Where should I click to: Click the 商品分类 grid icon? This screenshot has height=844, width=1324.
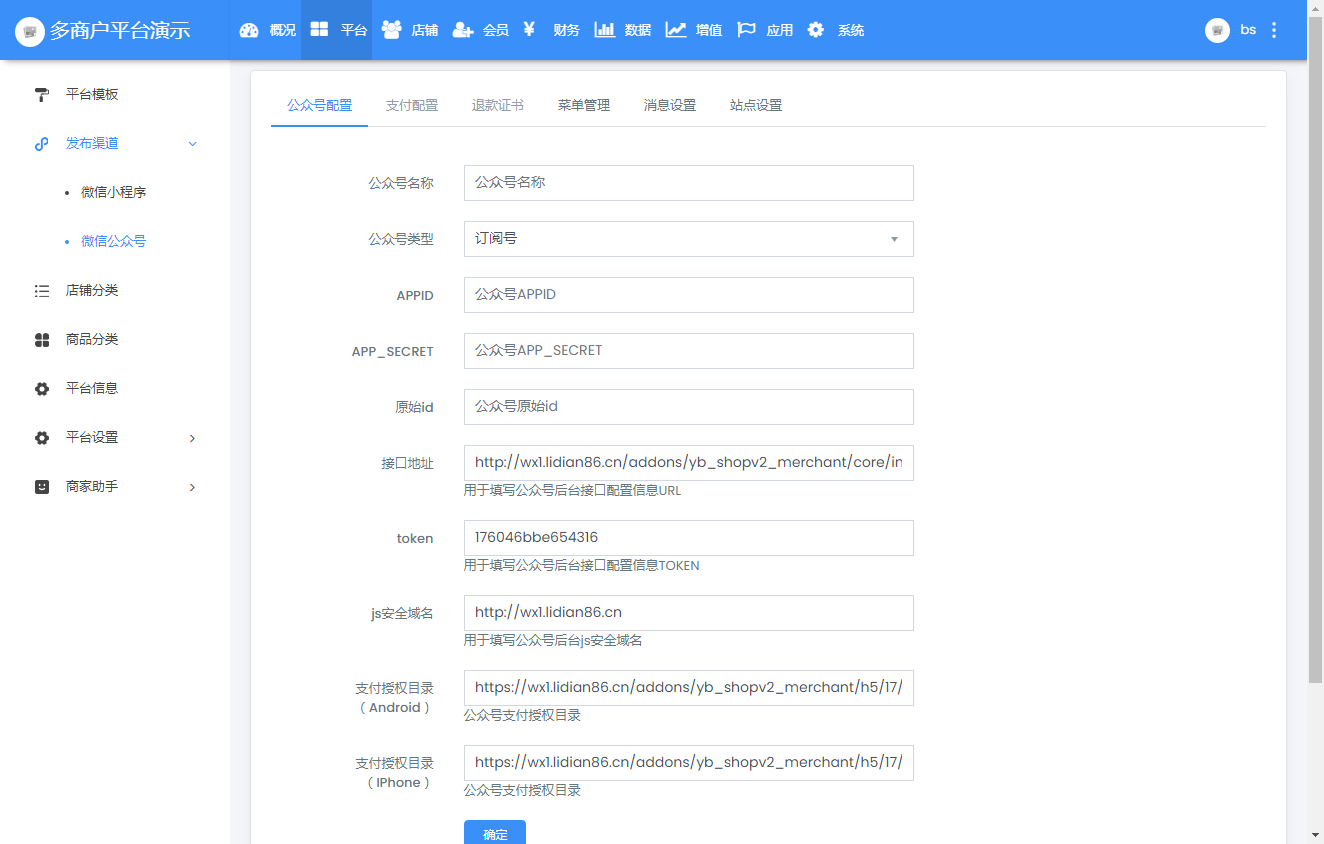pos(42,339)
